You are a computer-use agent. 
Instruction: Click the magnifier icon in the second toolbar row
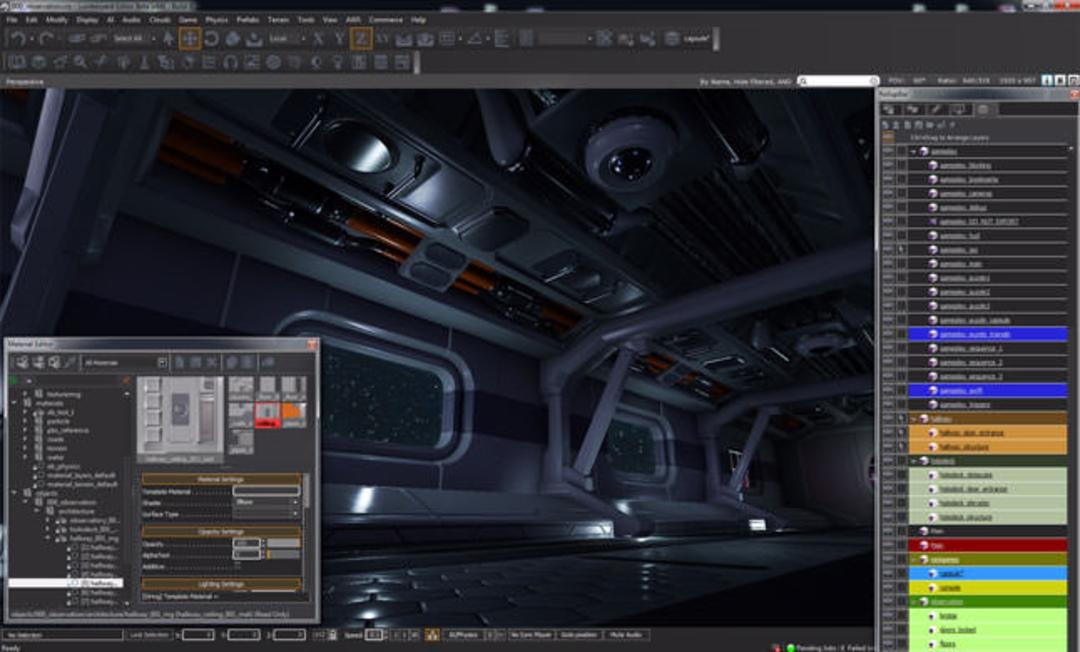tap(81, 63)
